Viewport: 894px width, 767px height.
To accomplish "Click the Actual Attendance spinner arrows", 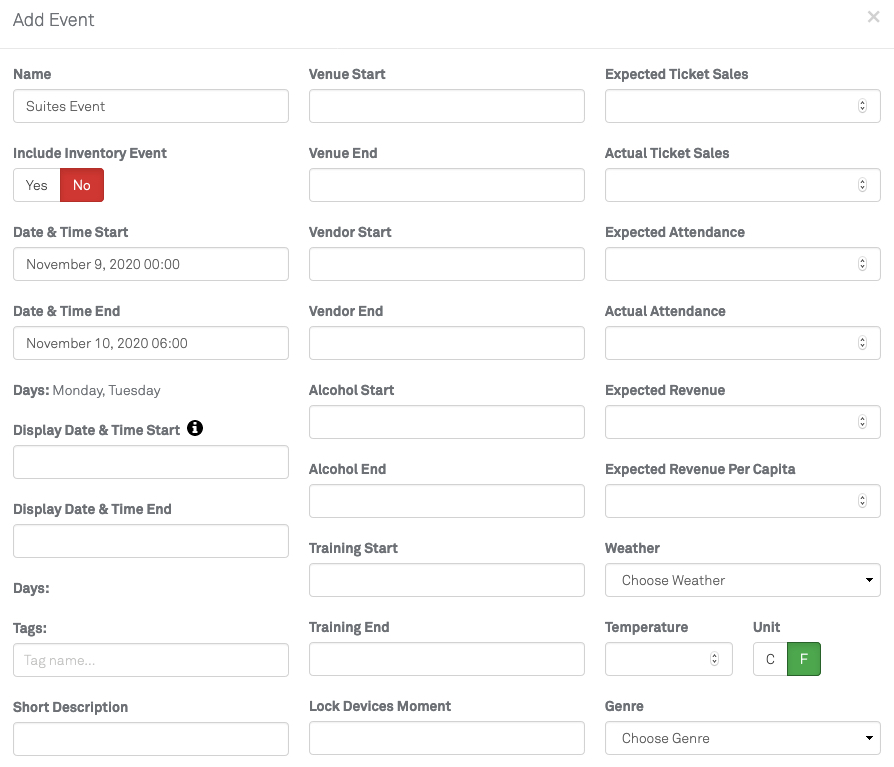I will click(862, 343).
